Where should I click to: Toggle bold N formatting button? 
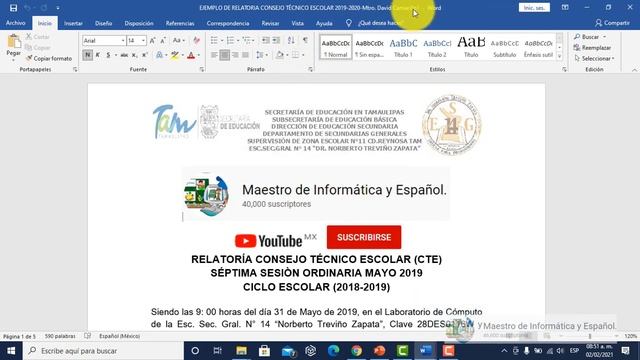click(x=87, y=55)
